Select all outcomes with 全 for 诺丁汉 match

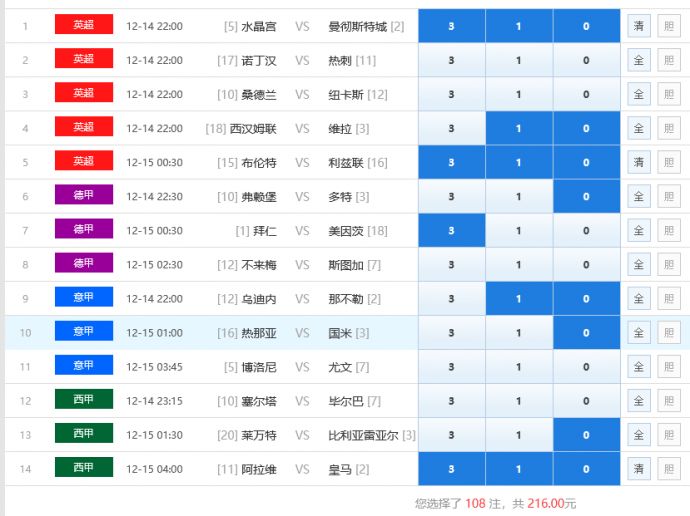click(x=638, y=60)
